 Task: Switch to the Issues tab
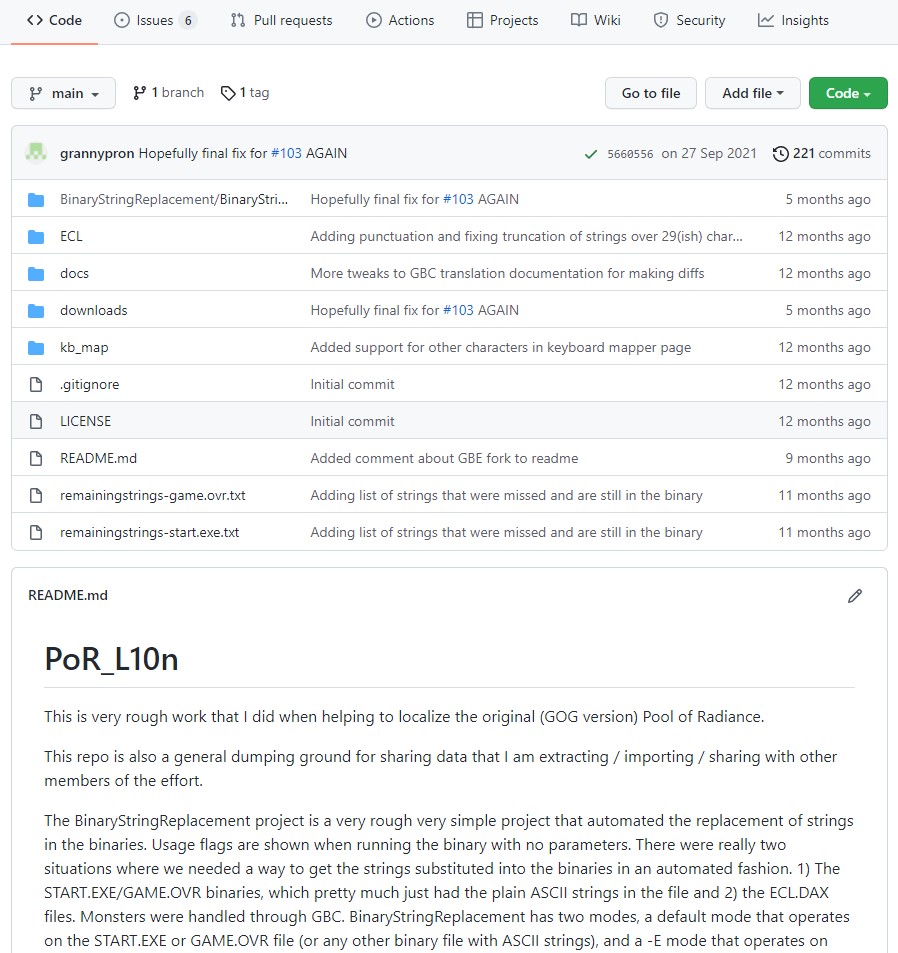(x=155, y=20)
